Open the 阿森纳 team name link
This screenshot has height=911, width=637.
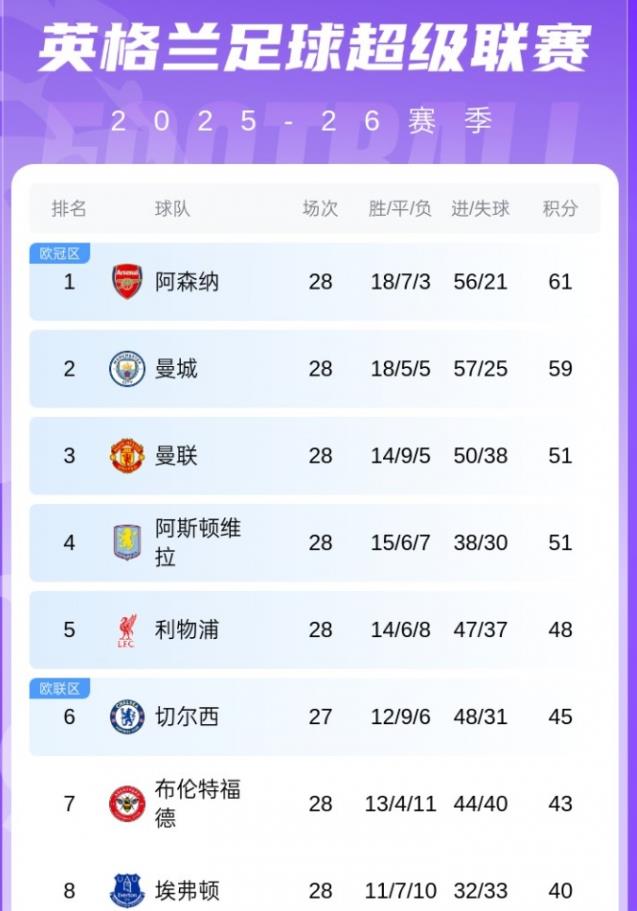click(x=187, y=282)
